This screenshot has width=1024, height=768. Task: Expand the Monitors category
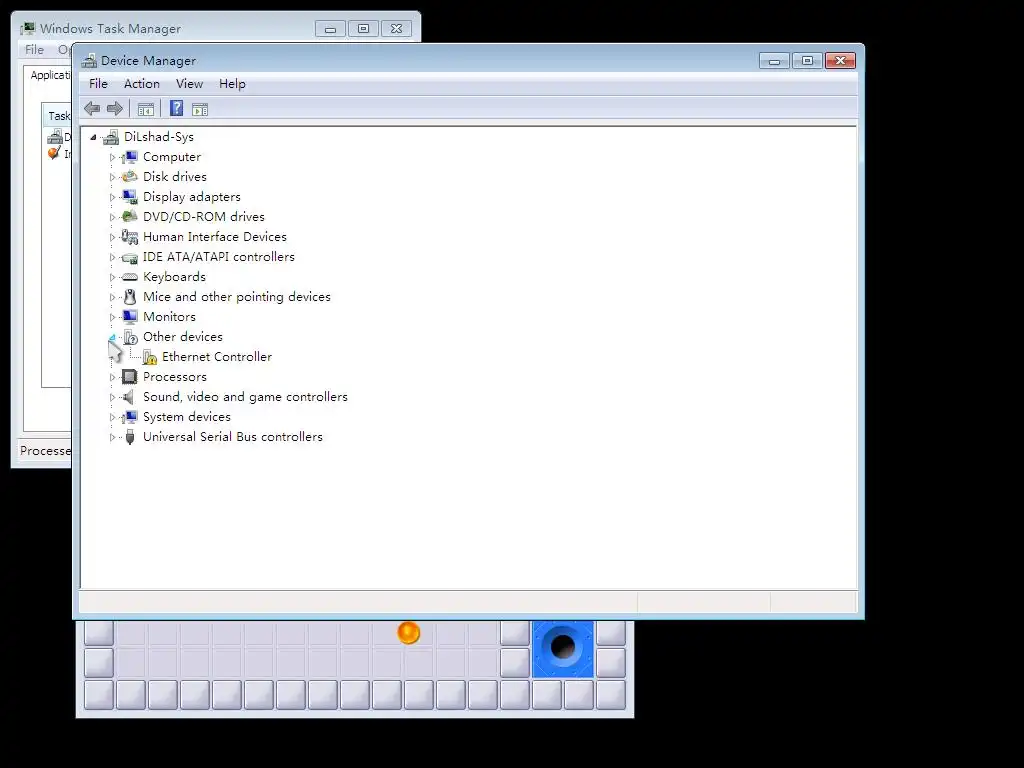coord(112,317)
